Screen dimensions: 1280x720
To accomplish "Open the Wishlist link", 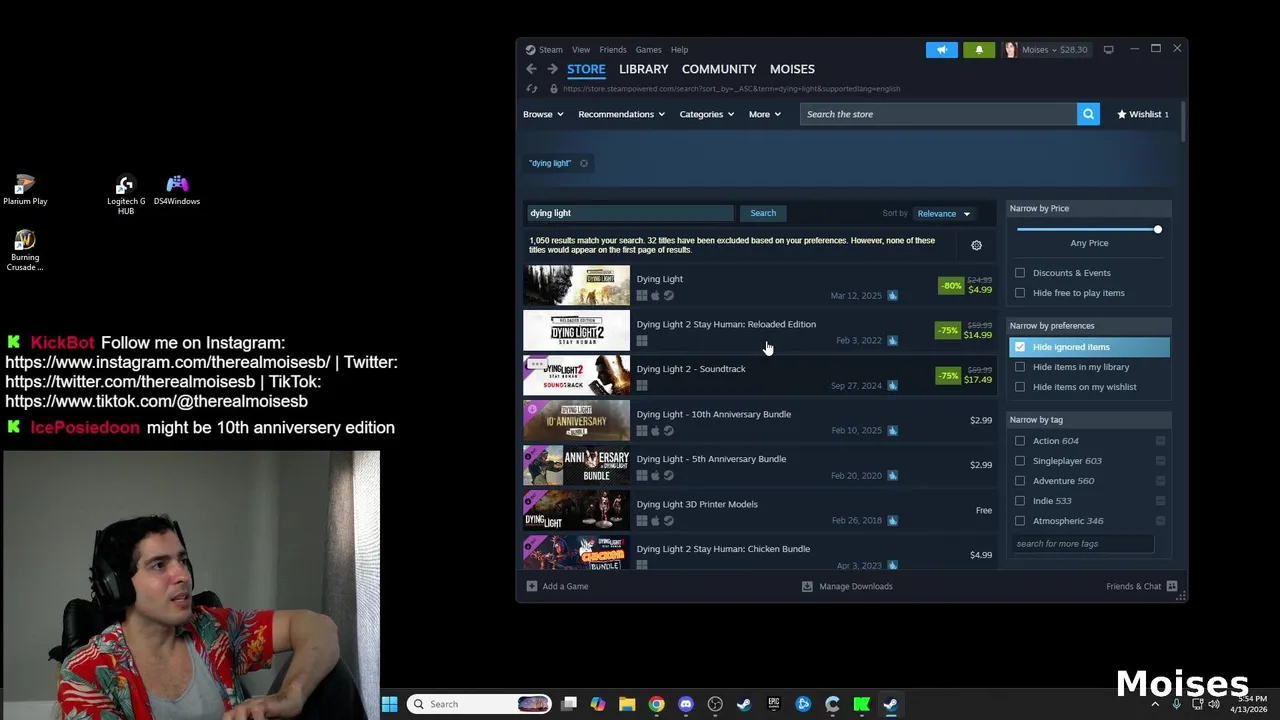I will point(1142,114).
